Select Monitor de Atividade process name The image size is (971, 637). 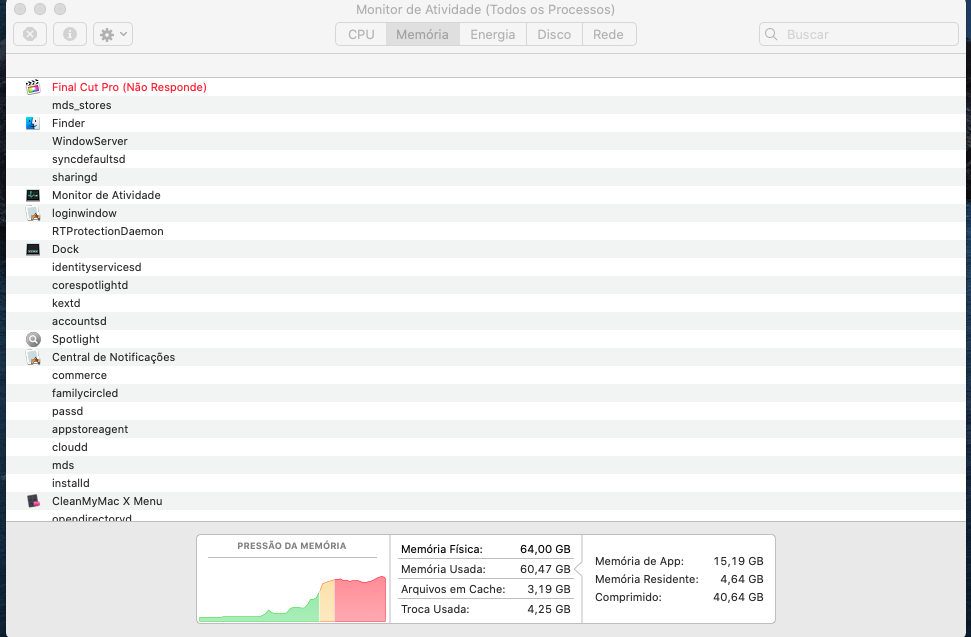tap(106, 195)
